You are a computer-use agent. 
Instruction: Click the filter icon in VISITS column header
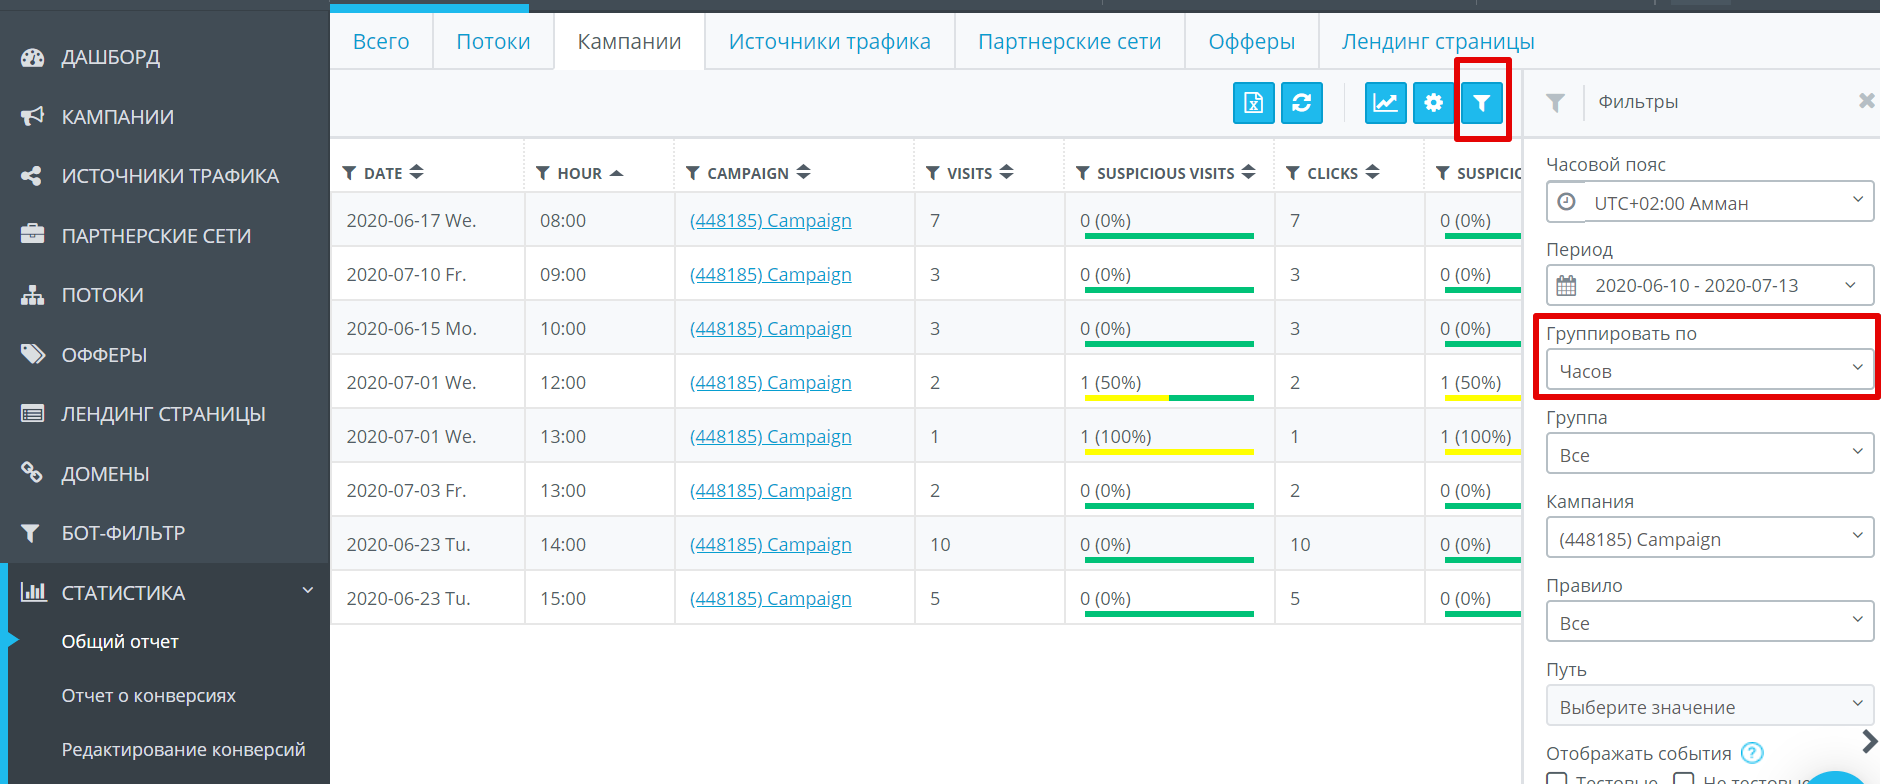point(933,174)
